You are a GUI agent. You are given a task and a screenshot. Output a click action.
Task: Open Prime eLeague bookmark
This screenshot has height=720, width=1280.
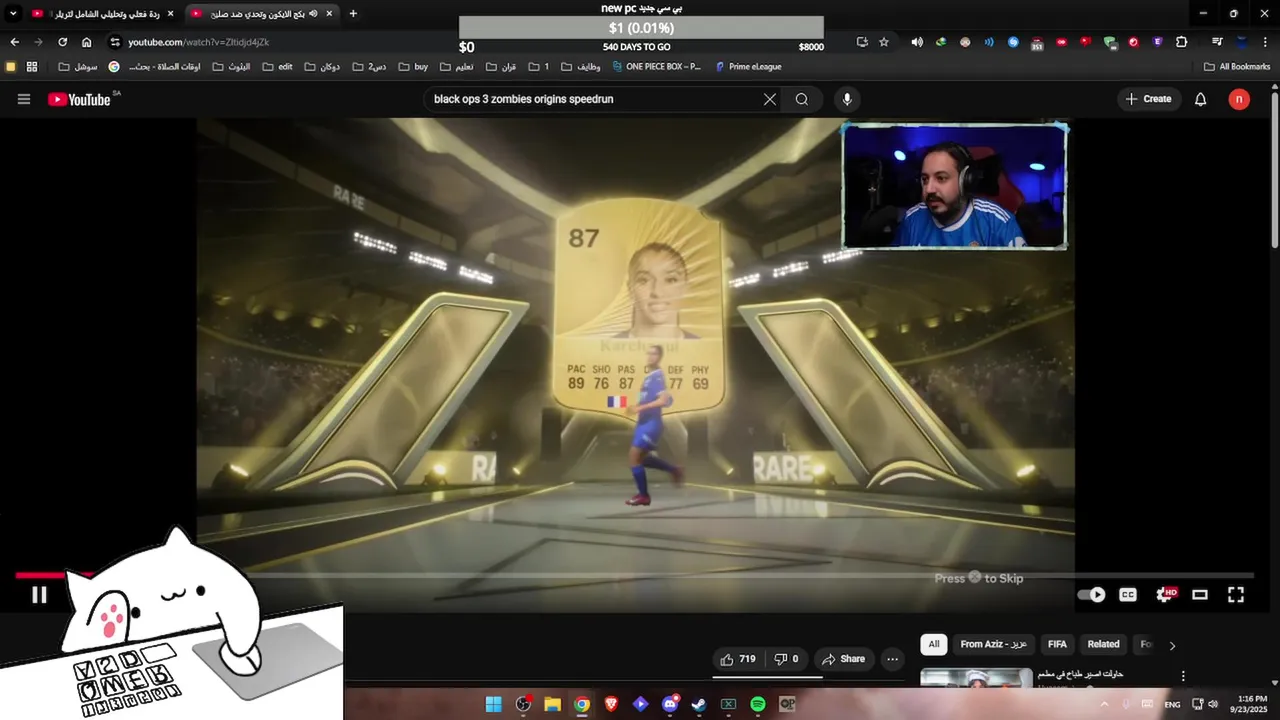pyautogui.click(x=747, y=67)
